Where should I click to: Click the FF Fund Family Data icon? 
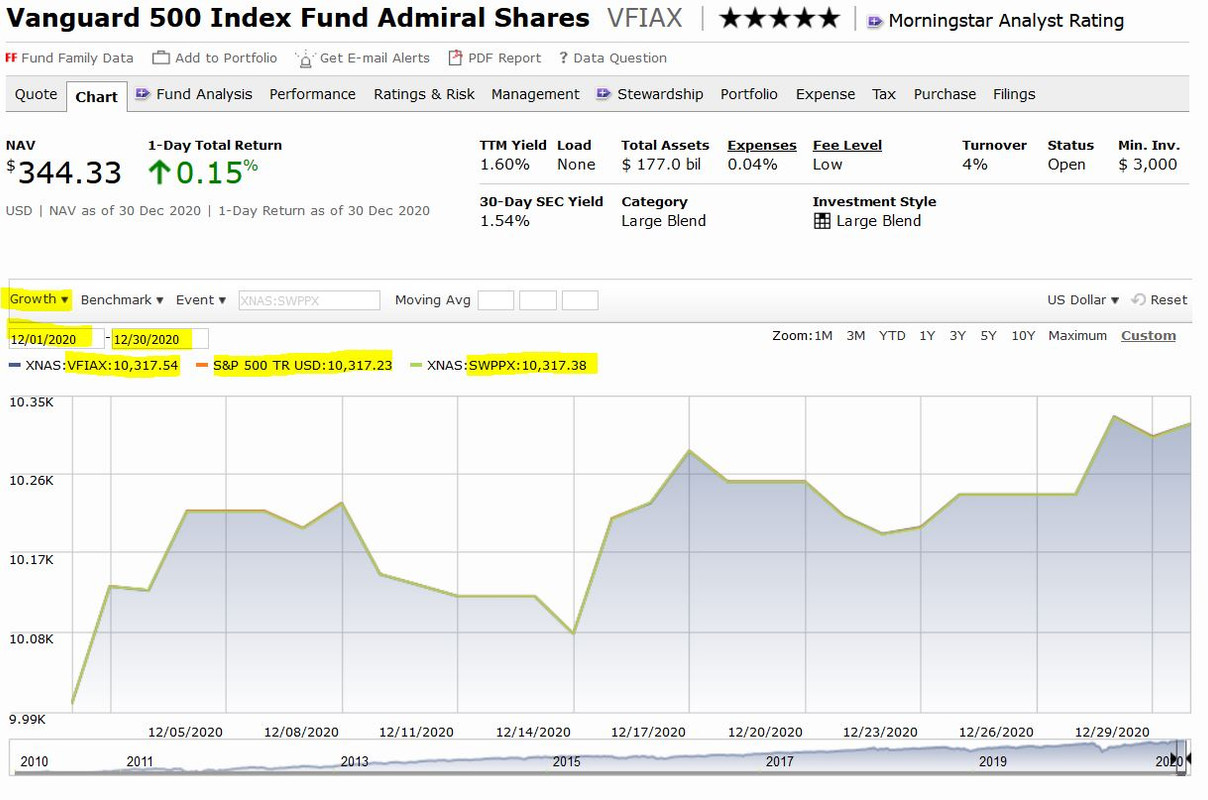(x=12, y=57)
